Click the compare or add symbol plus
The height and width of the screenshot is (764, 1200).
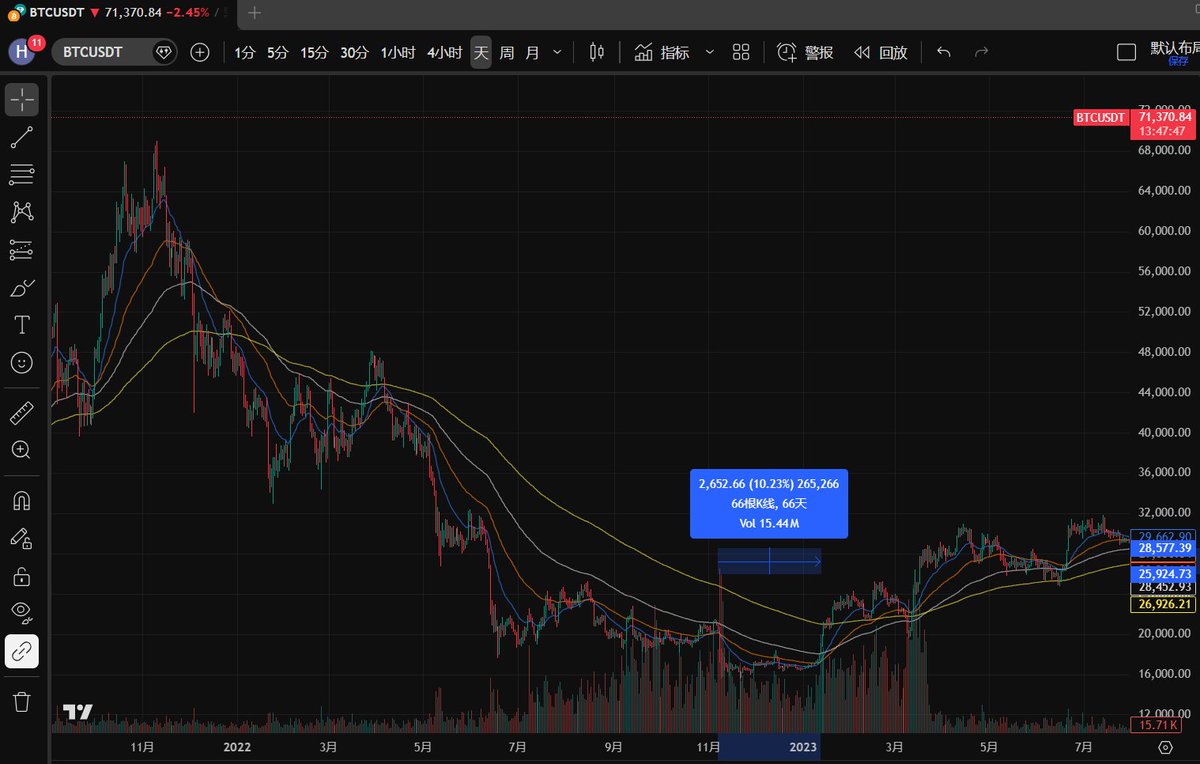pyautogui.click(x=200, y=52)
